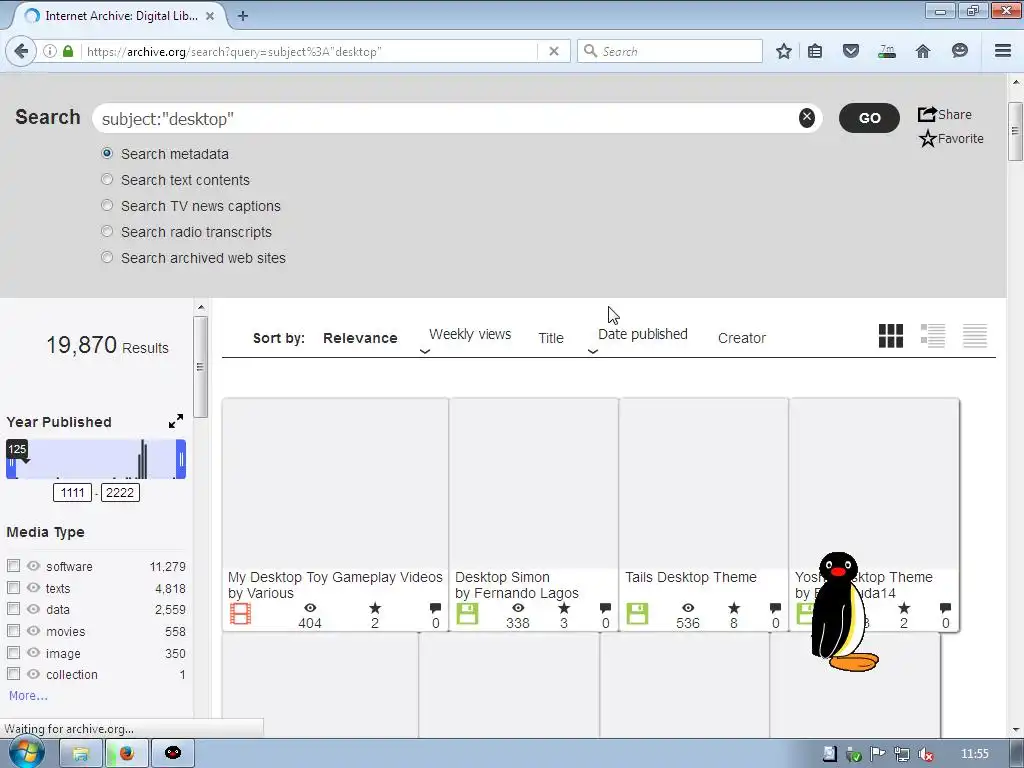Click the muted volume tray icon
The height and width of the screenshot is (768, 1024).
pyautogui.click(x=925, y=754)
